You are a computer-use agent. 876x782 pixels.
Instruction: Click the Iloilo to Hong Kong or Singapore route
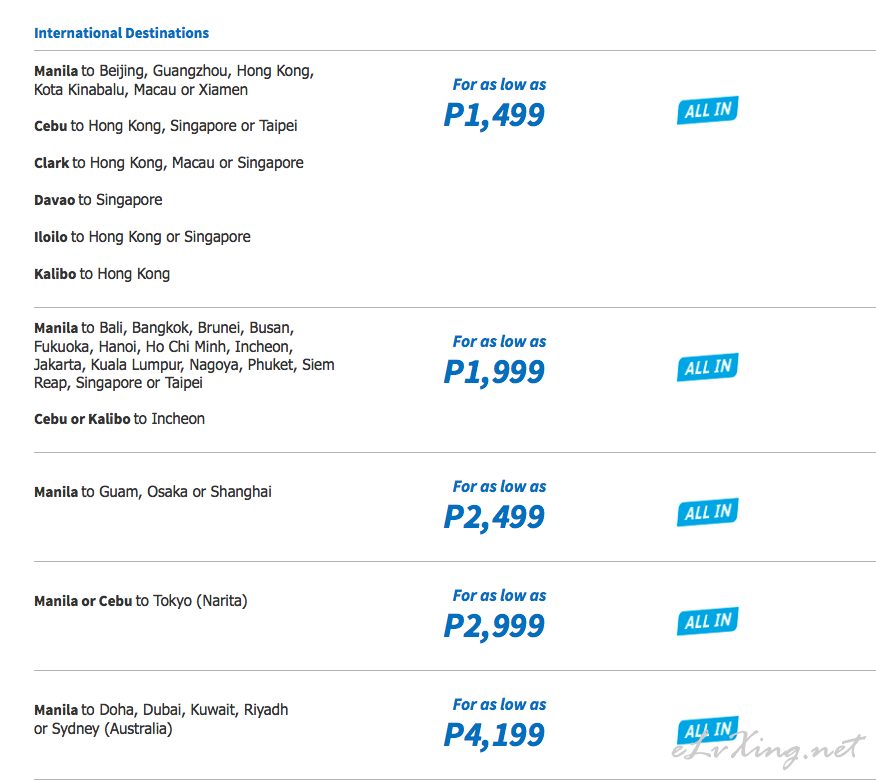click(142, 237)
